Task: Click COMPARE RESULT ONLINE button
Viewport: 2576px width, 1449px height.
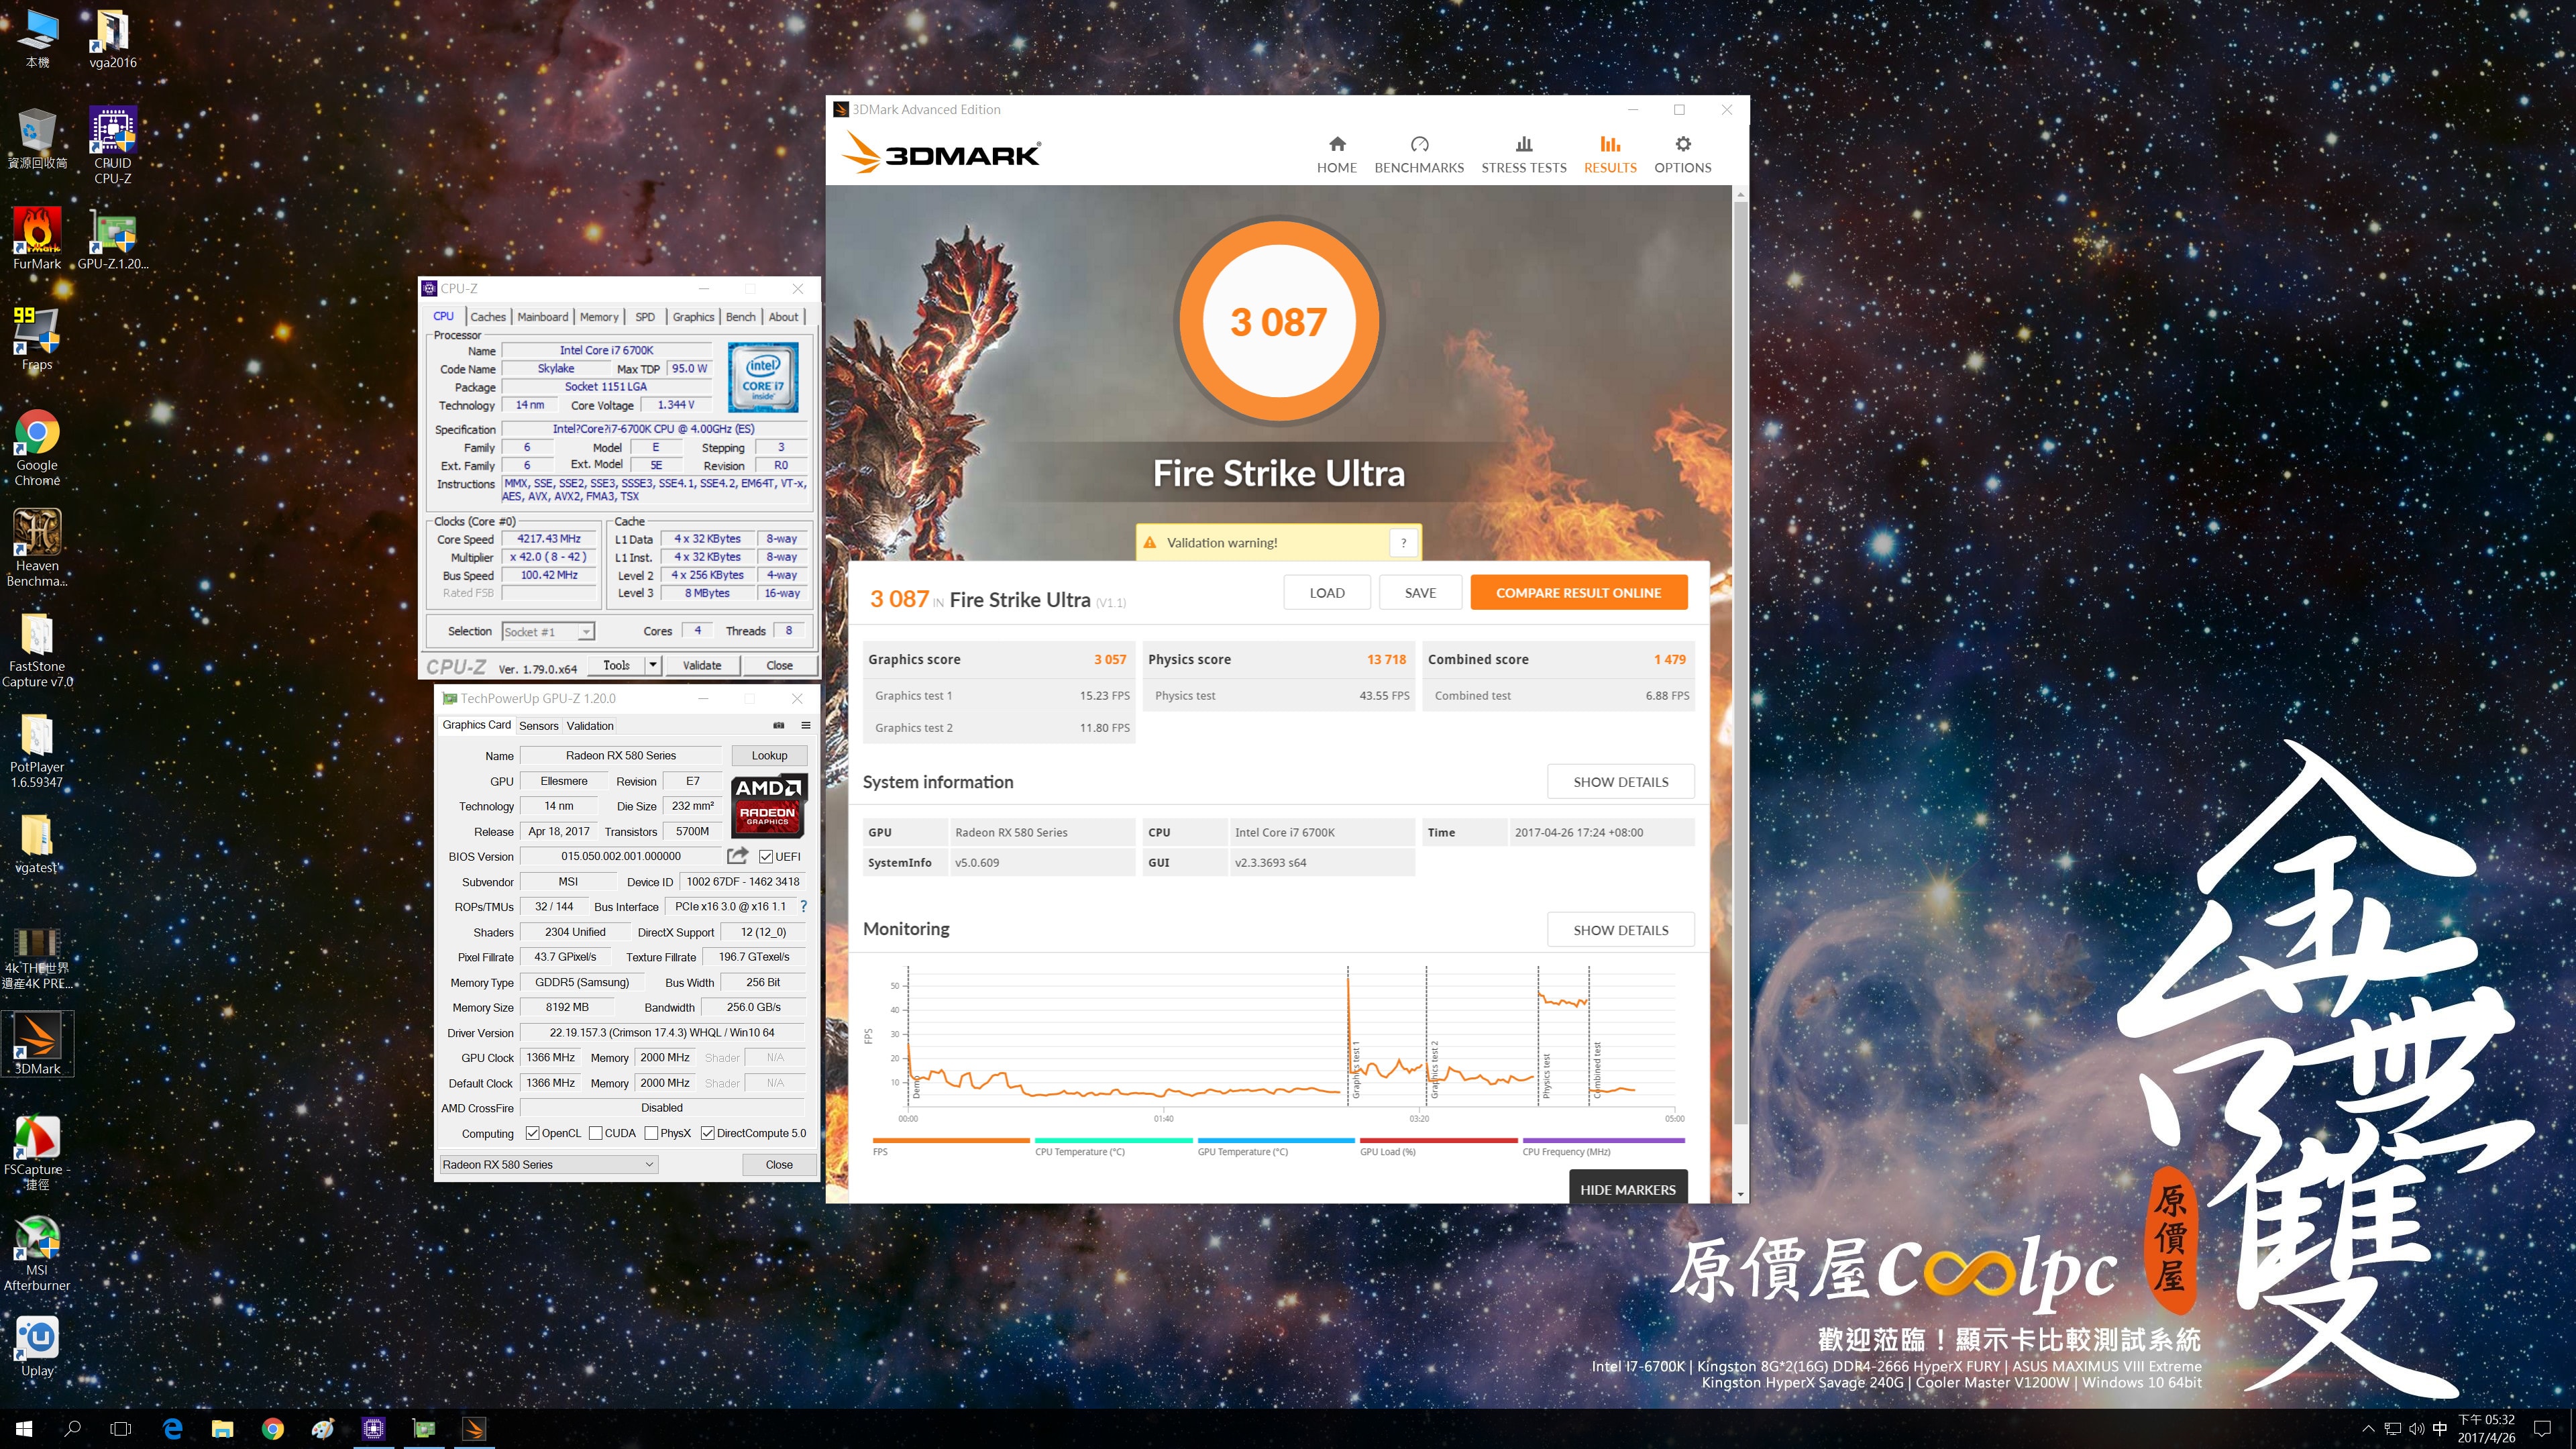Action: pyautogui.click(x=1578, y=592)
